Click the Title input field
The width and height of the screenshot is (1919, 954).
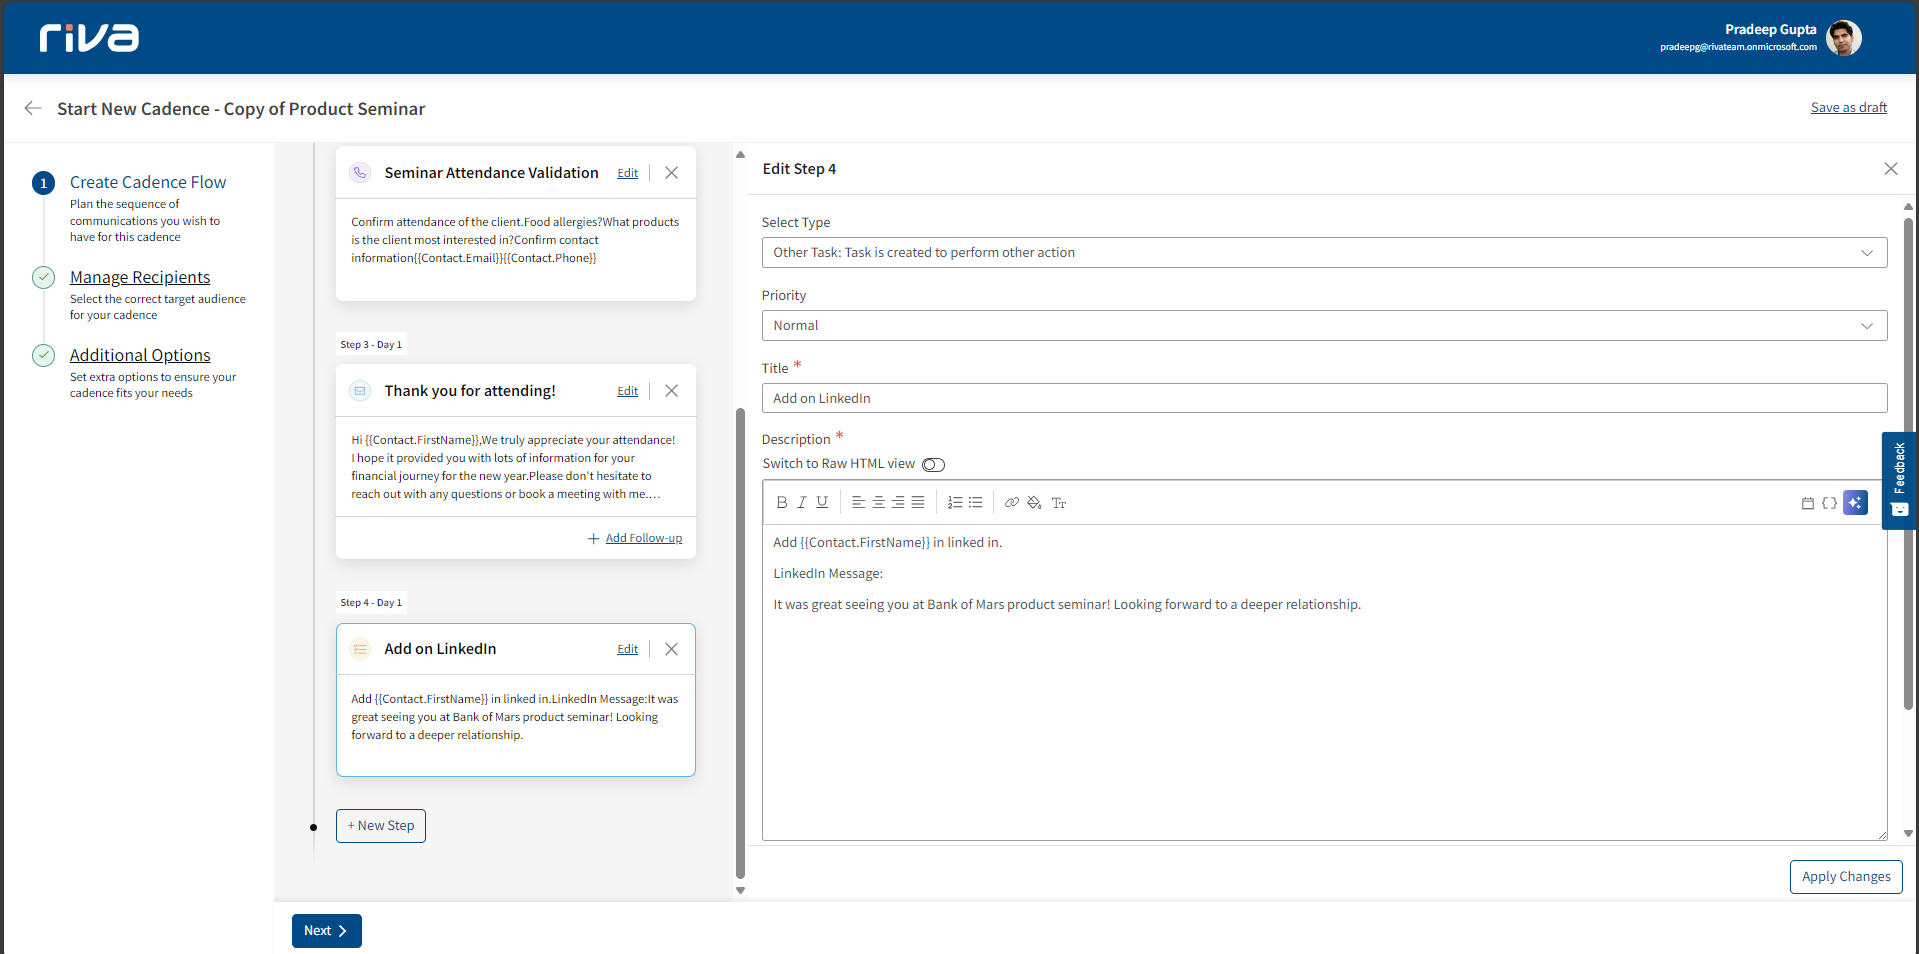click(x=1324, y=399)
